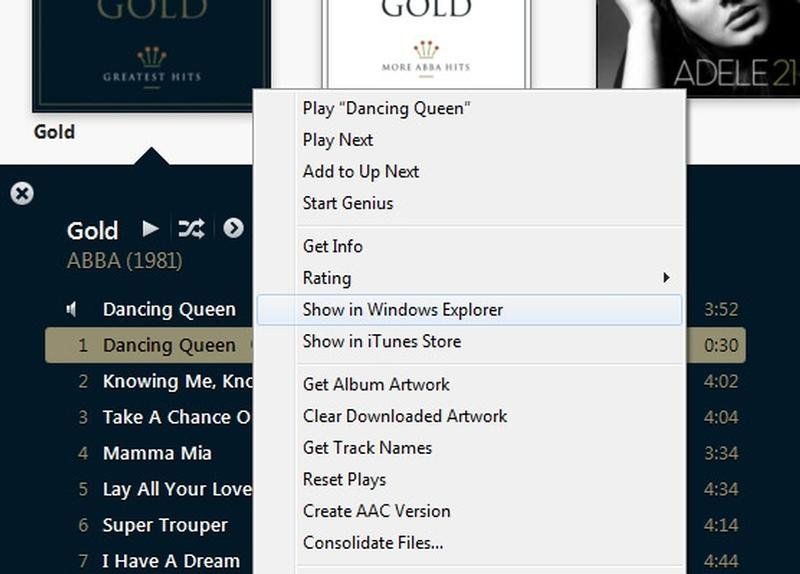Select track 6 Super Trouper
Viewport: 800px width, 574px height.
149,525
